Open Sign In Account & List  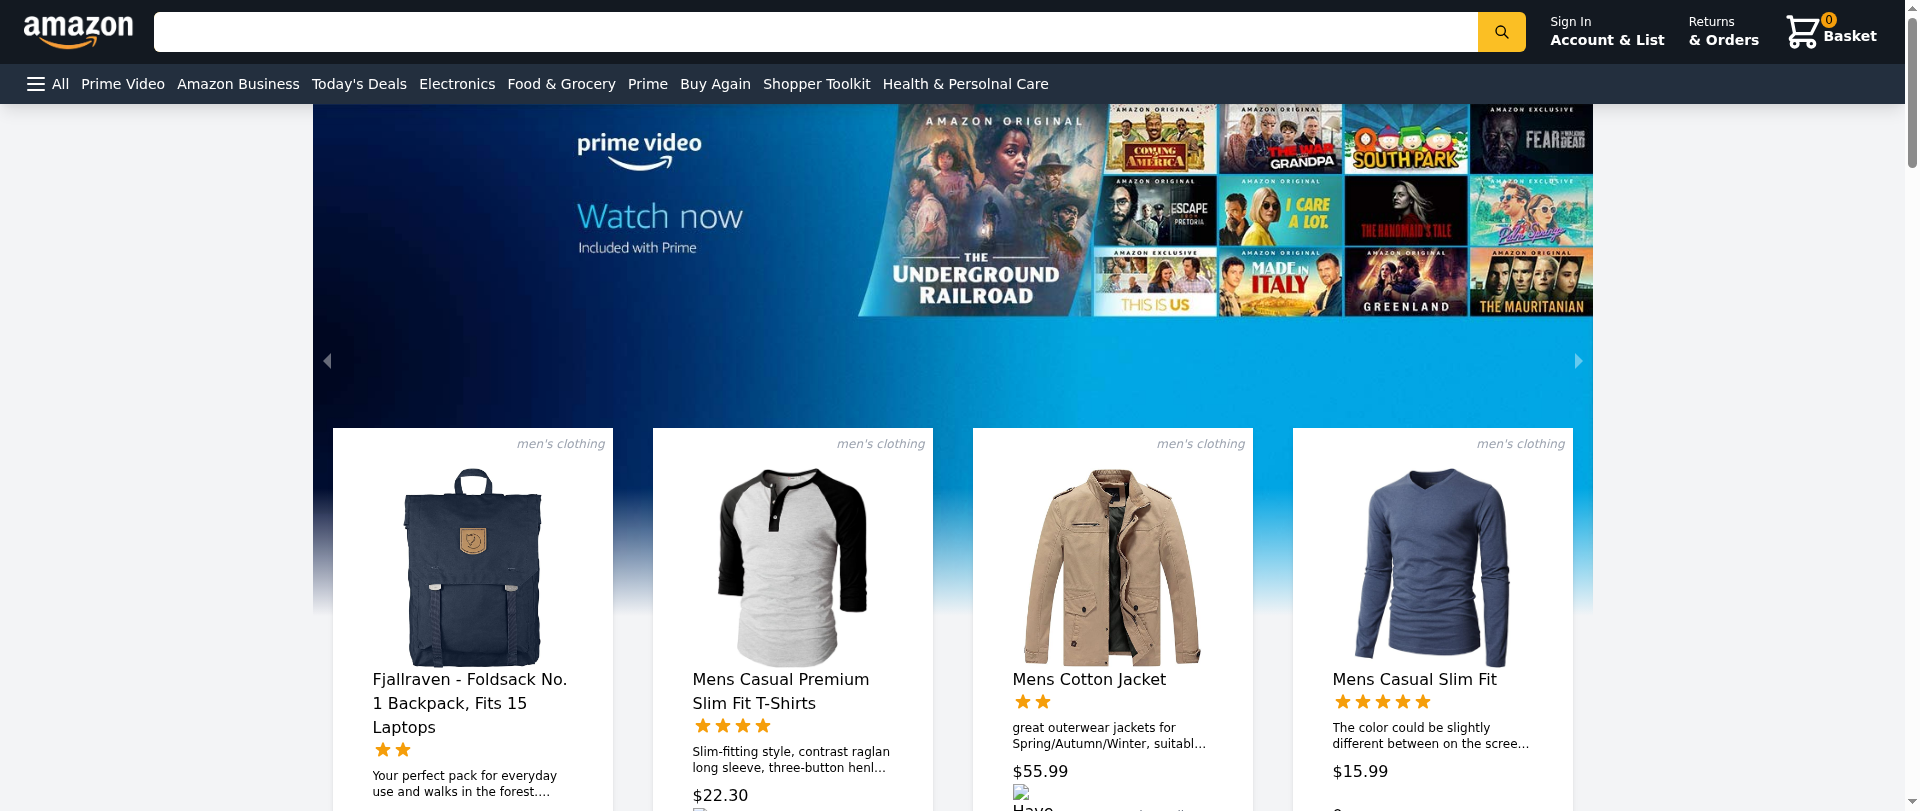coord(1607,32)
